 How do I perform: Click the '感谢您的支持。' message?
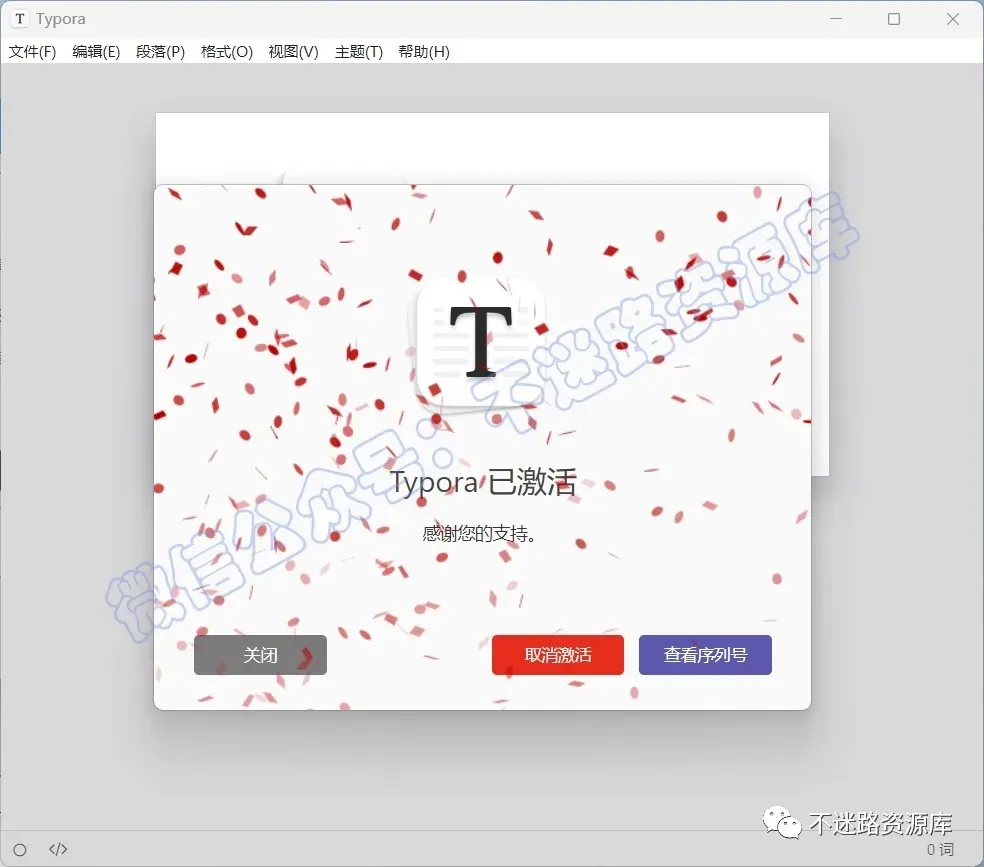point(479,534)
